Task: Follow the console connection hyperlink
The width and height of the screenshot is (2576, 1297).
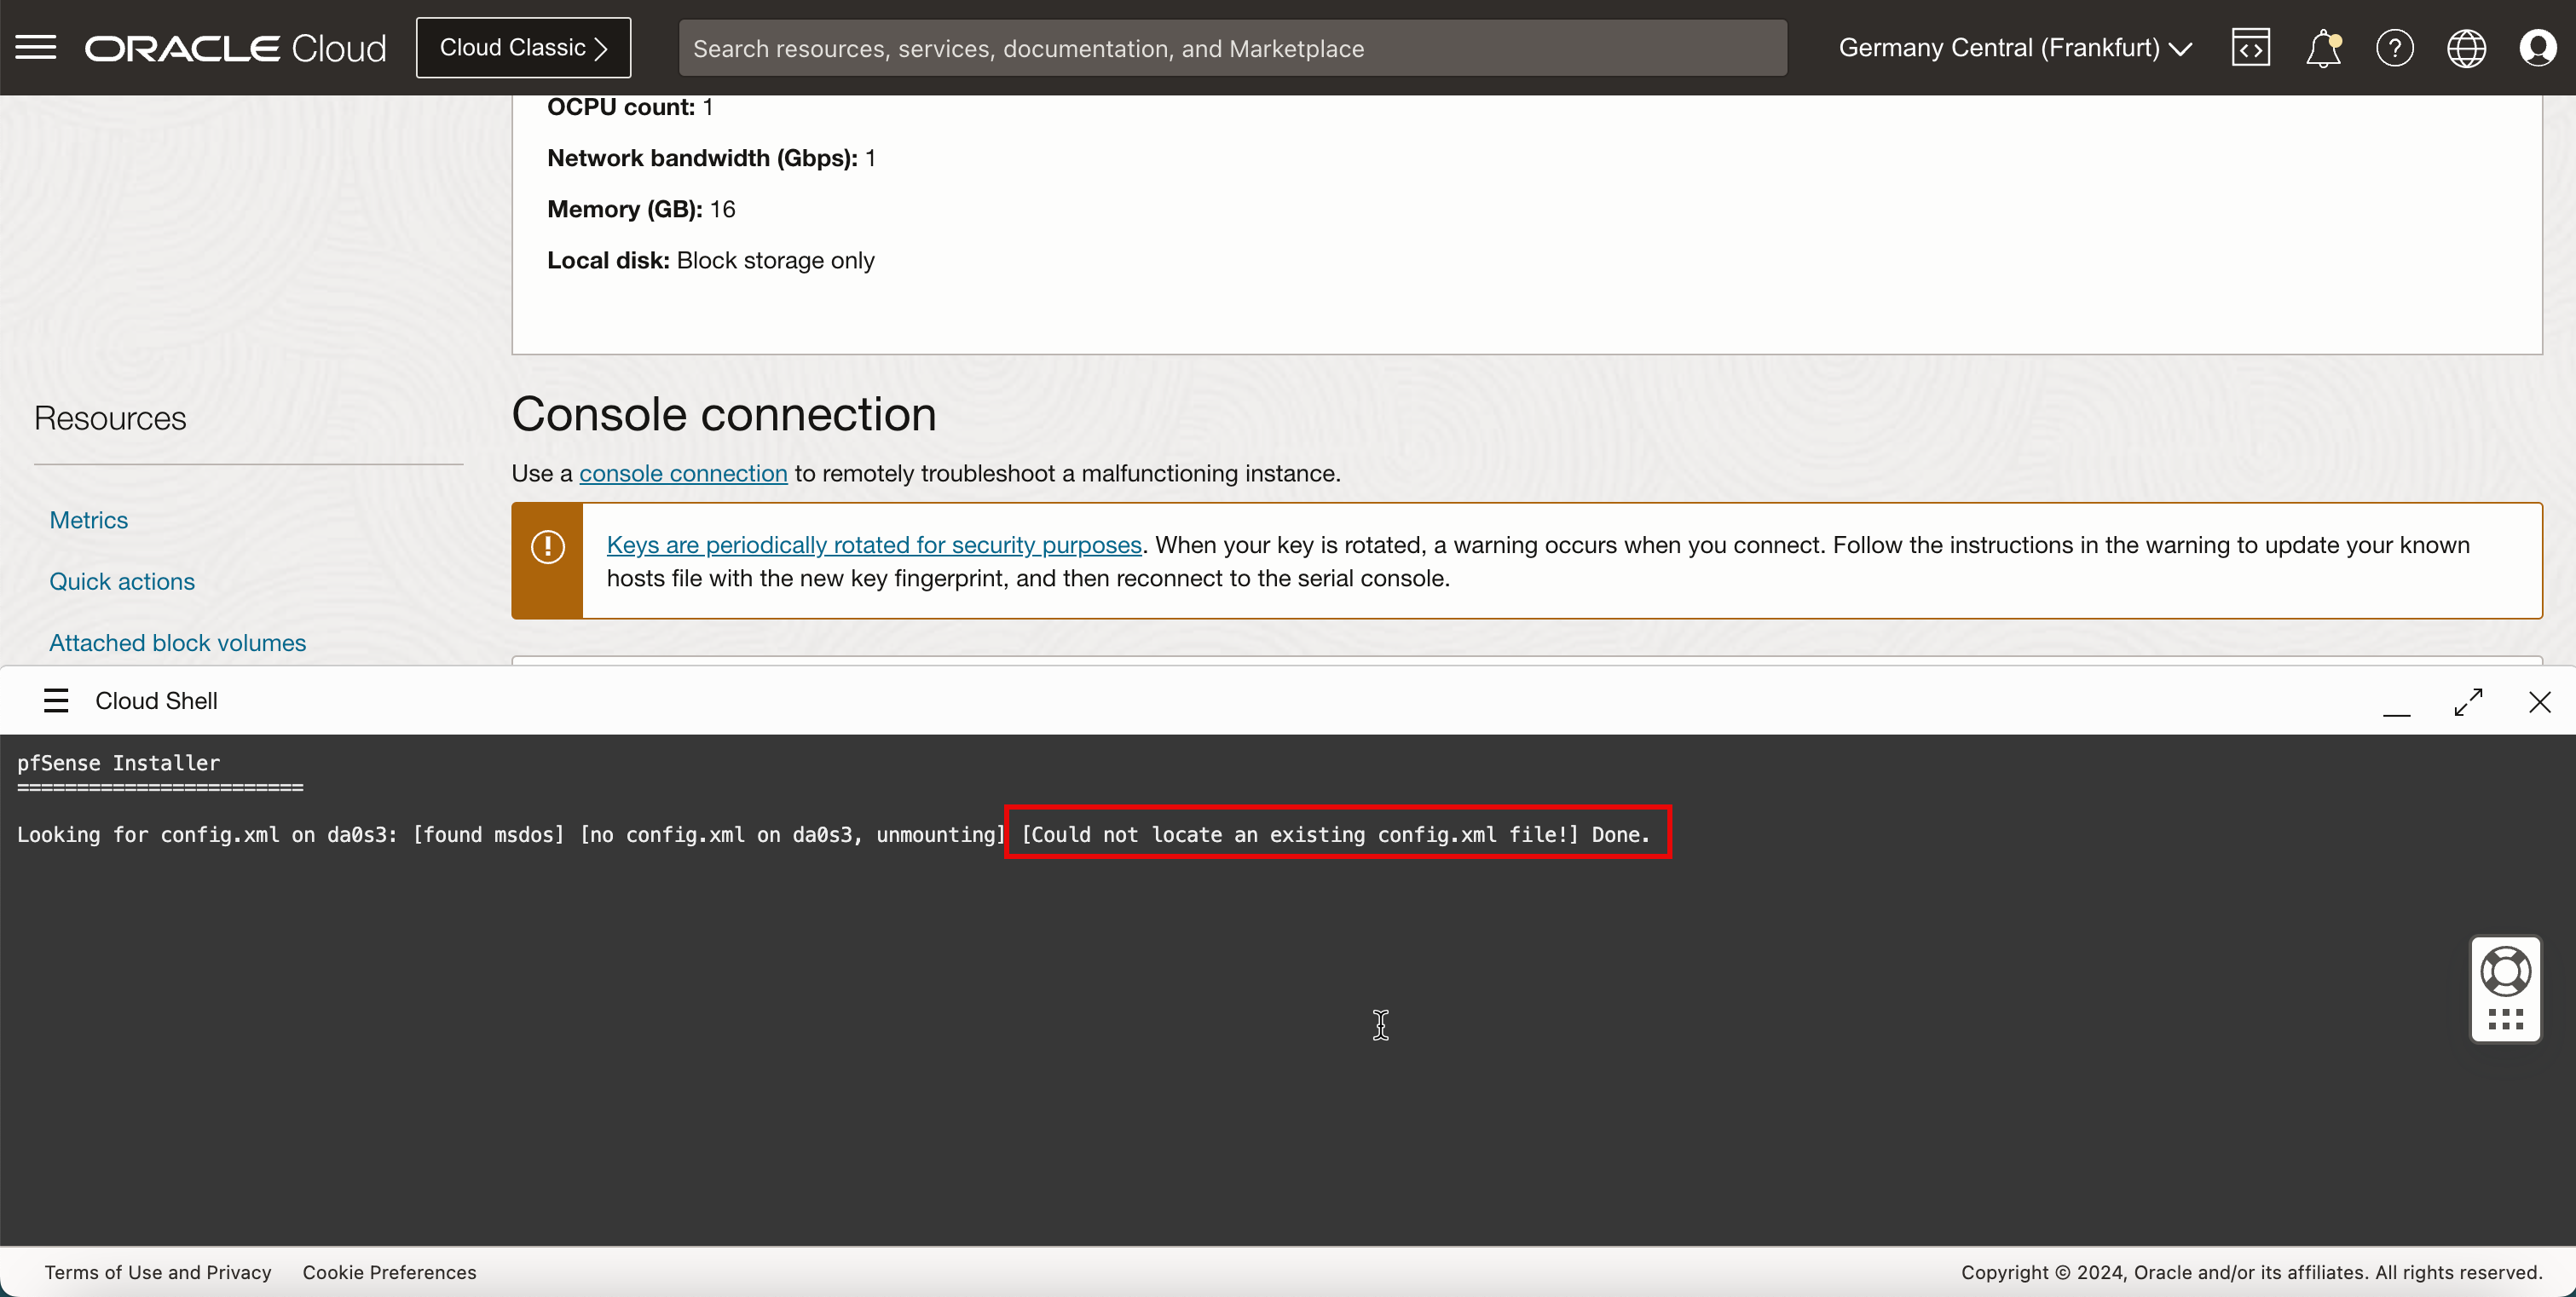Action: [683, 473]
